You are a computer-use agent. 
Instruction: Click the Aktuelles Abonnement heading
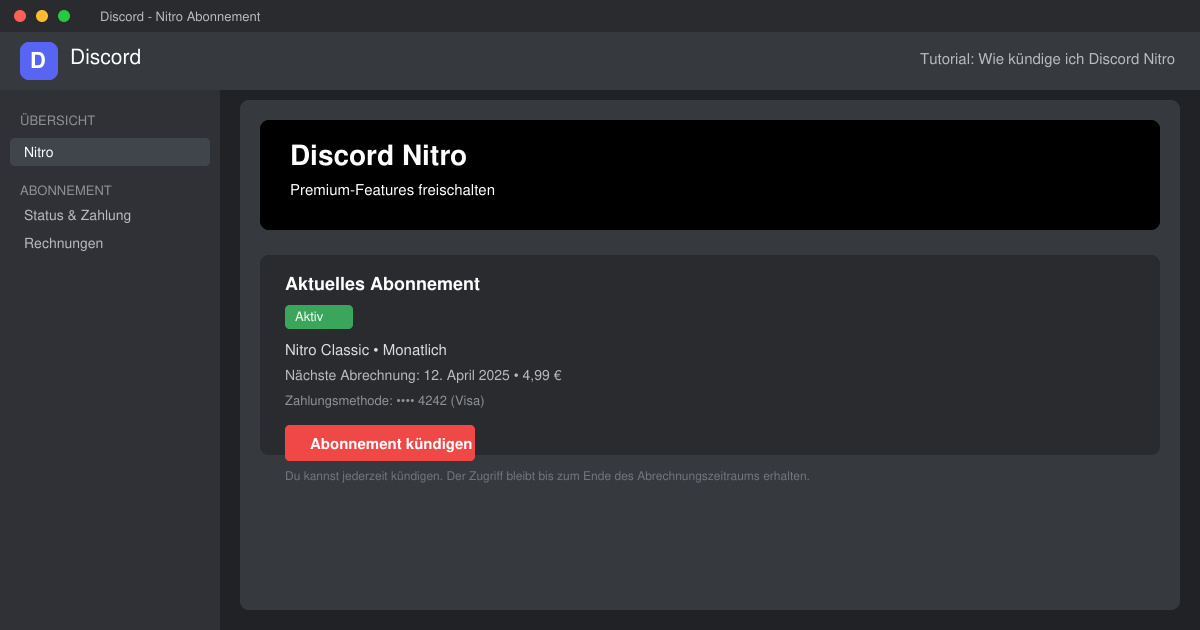382,284
